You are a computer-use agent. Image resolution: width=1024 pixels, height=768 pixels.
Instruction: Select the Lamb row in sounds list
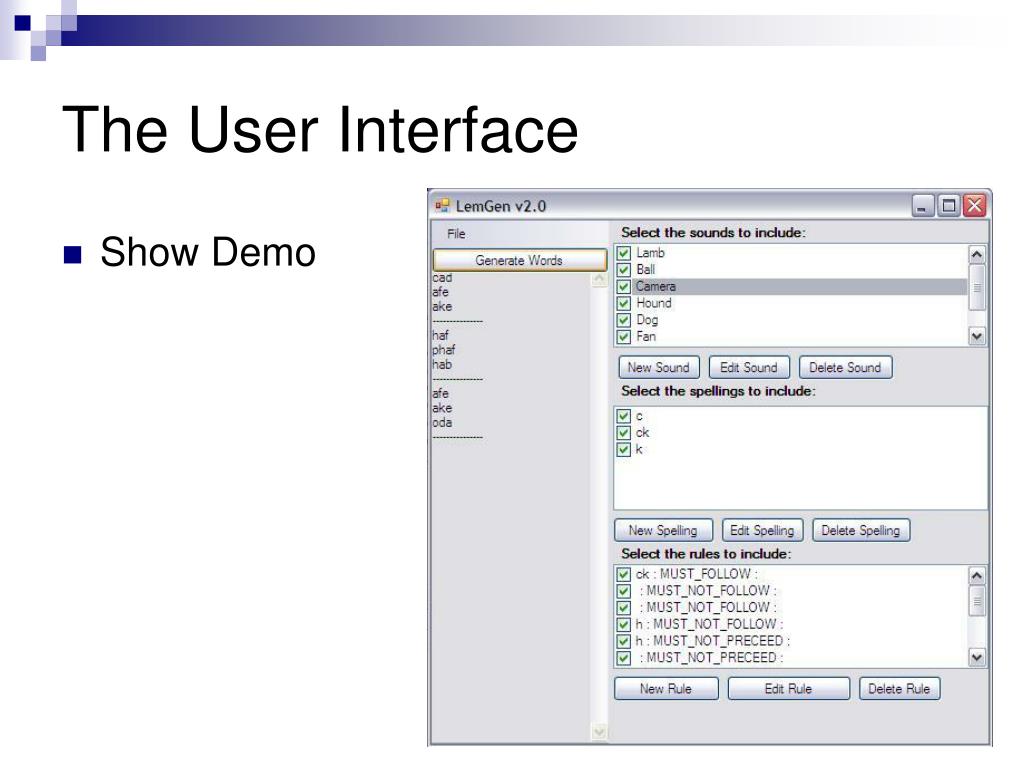tap(792, 253)
